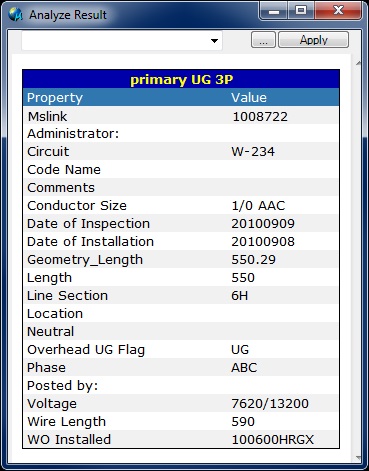
Task: Click the Mslink property label
Action: (47, 116)
